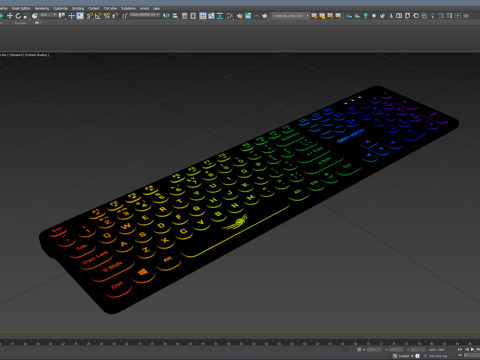
Task: Toggle keyboard shortcut override button
Action: coord(80,16)
